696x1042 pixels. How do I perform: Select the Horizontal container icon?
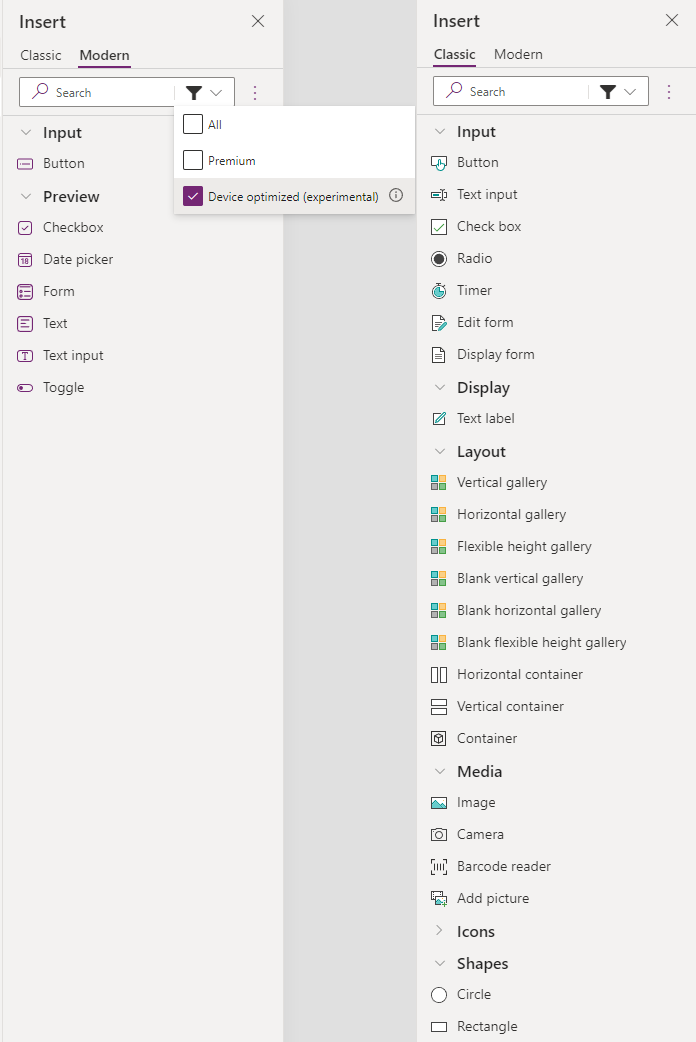[442, 674]
